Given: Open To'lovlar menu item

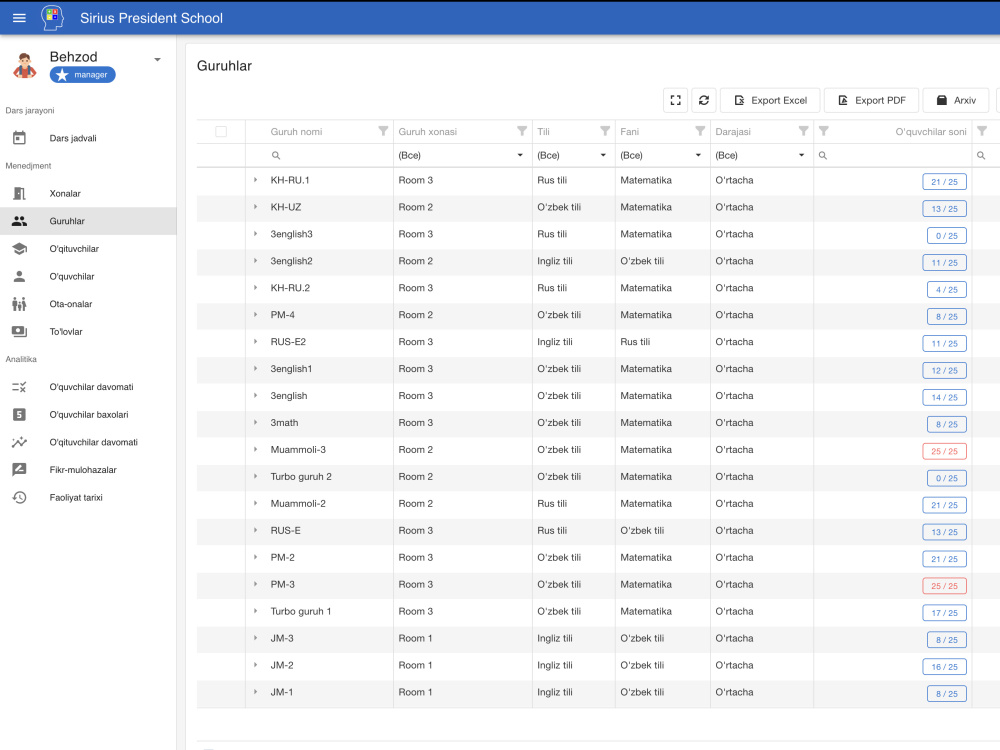Looking at the screenshot, I should (x=88, y=332).
